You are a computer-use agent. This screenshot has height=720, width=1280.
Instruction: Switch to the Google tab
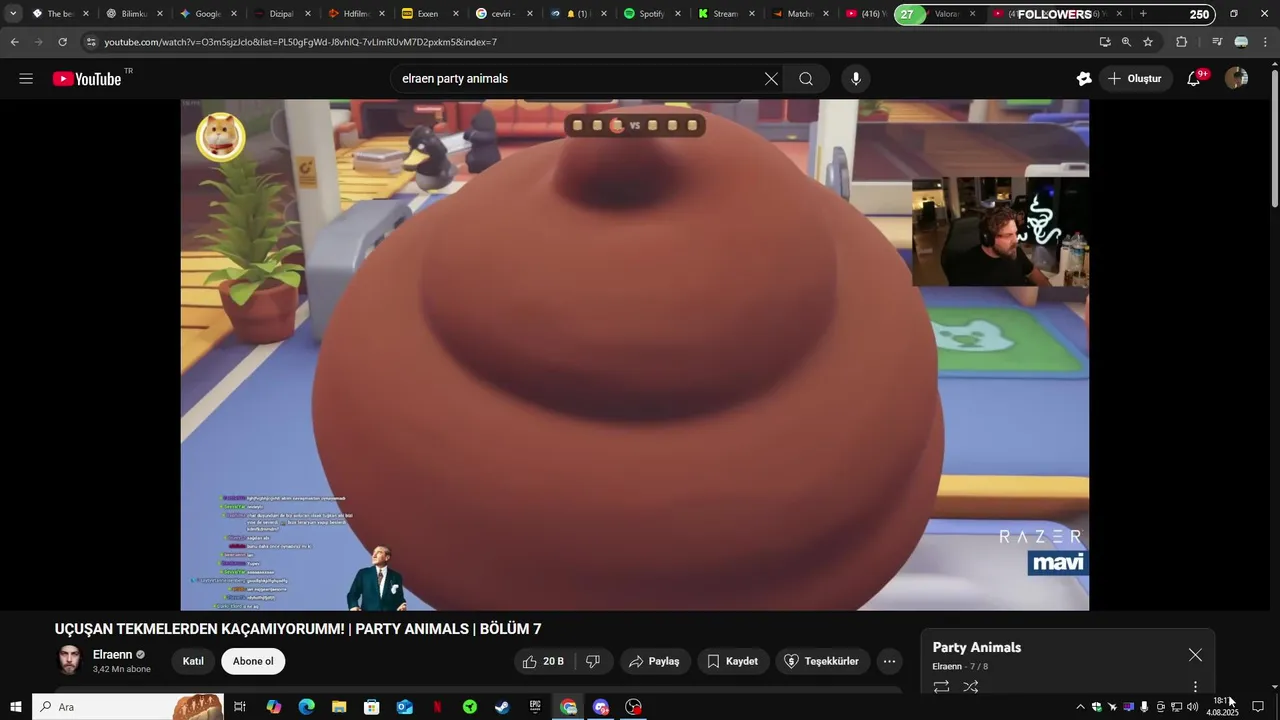point(207,14)
